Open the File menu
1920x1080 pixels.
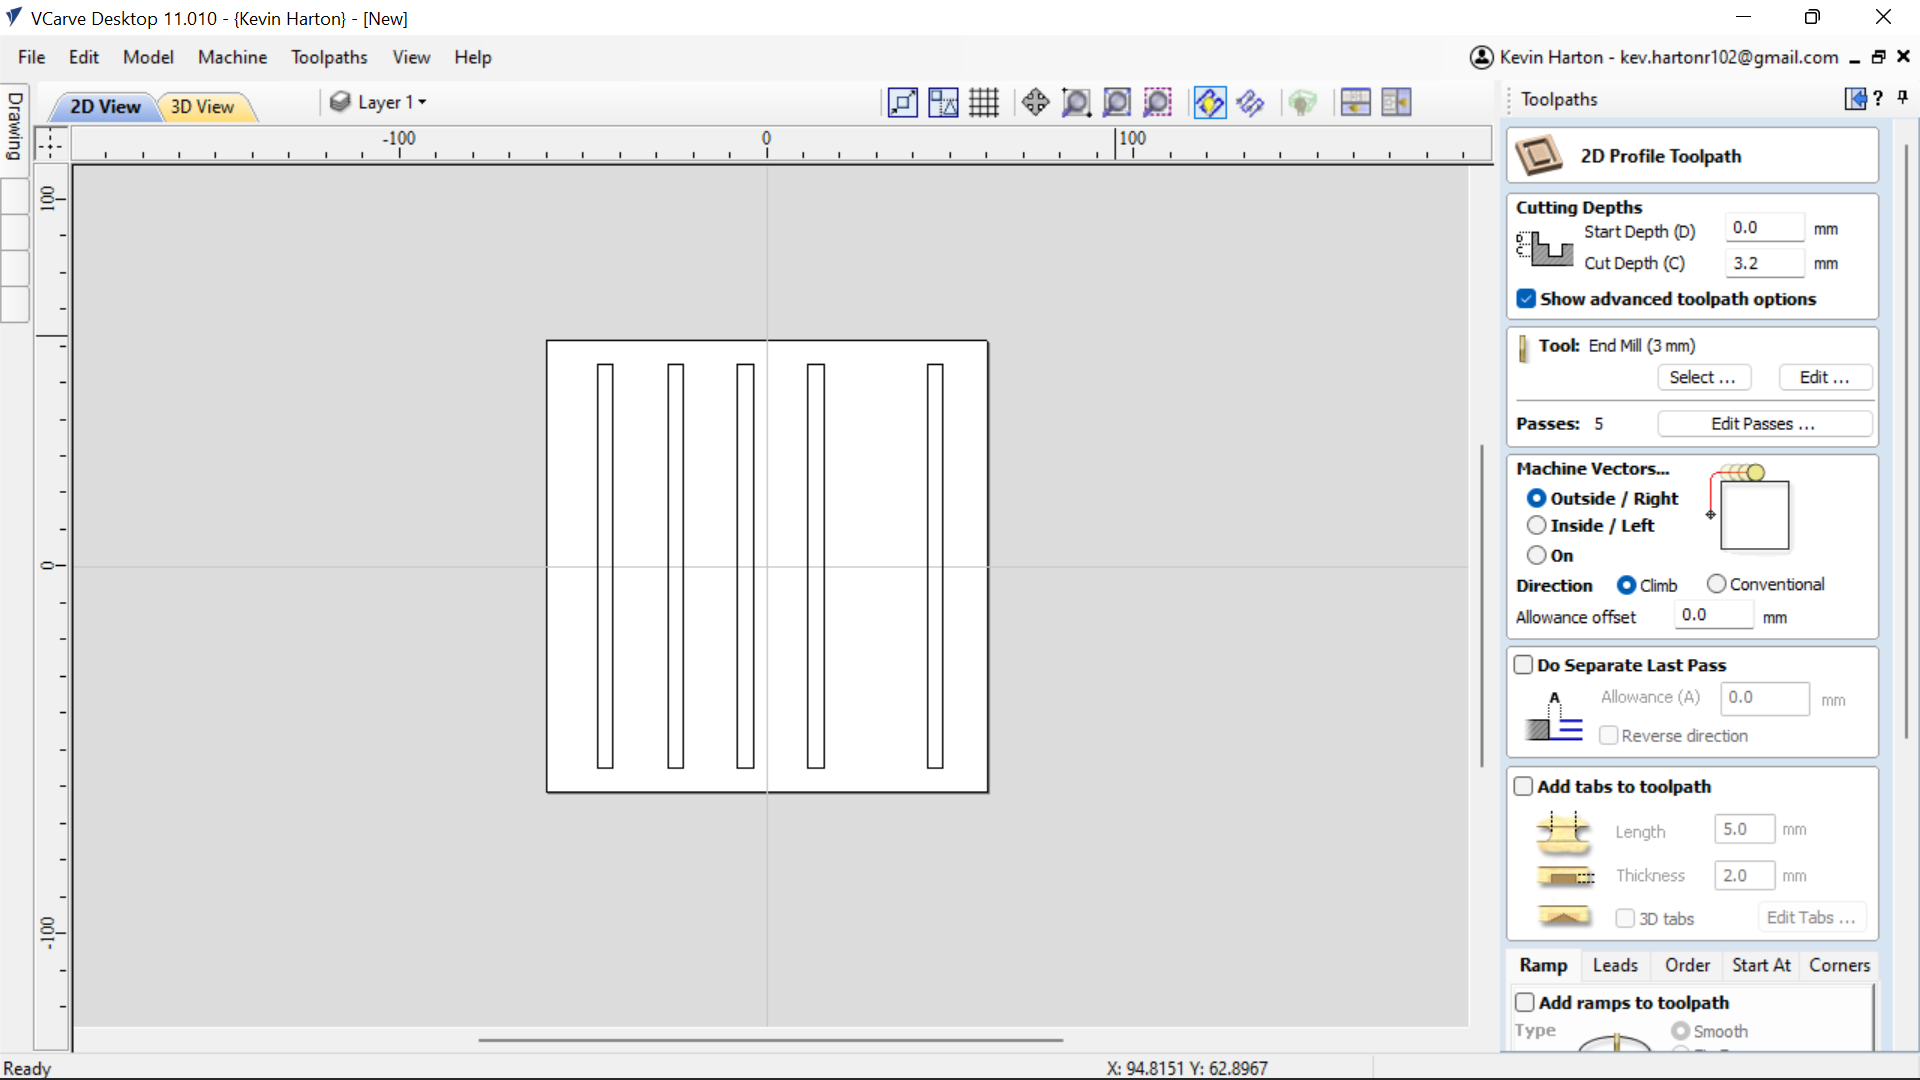point(32,57)
